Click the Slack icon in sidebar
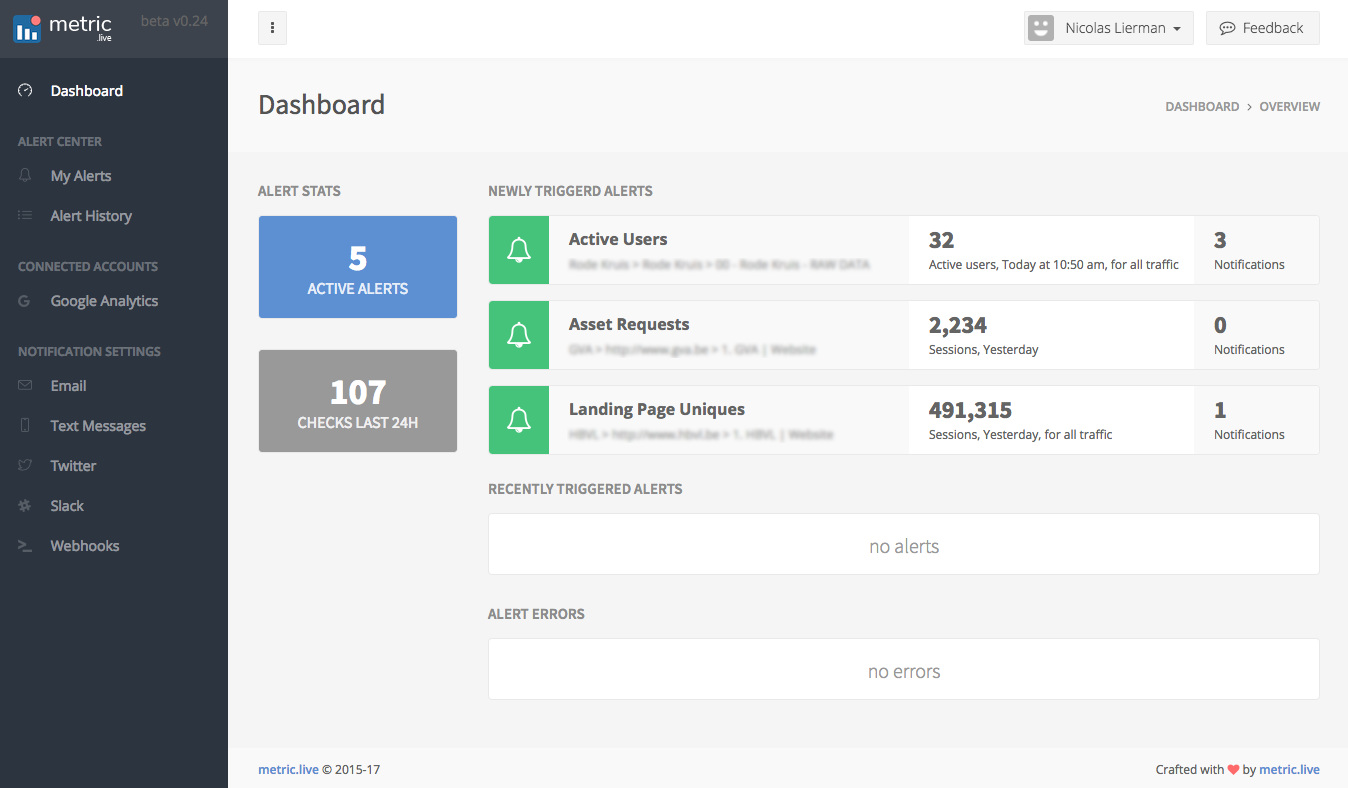 pyautogui.click(x=26, y=506)
